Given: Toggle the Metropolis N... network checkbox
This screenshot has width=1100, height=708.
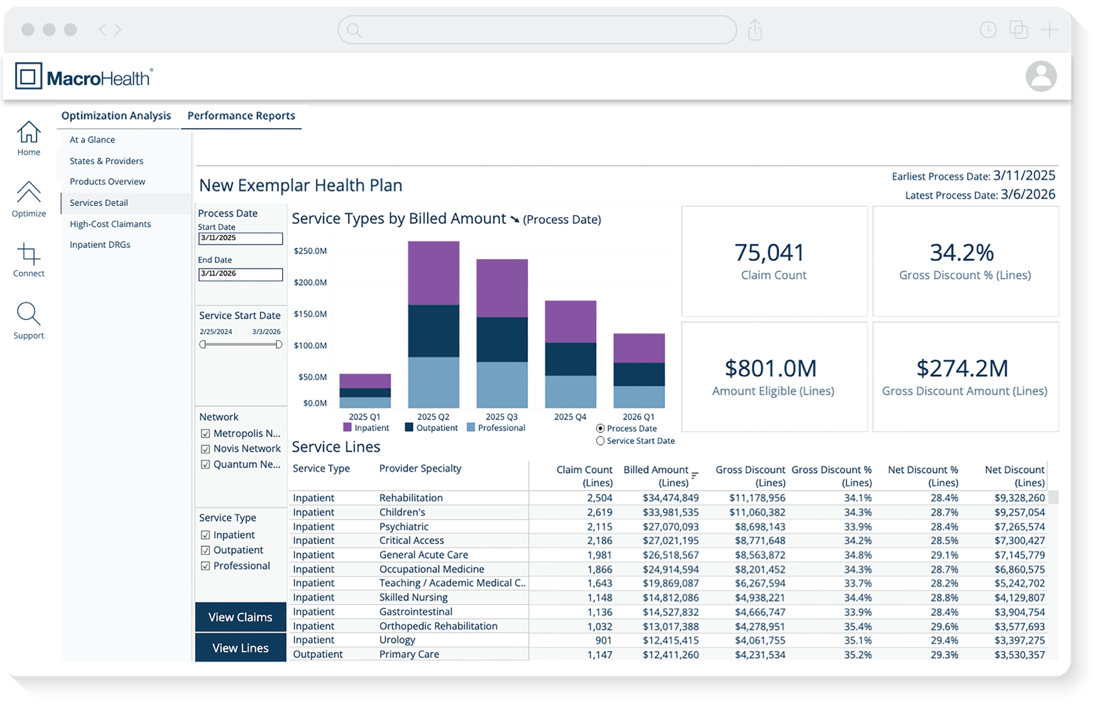Looking at the screenshot, I should pos(206,434).
